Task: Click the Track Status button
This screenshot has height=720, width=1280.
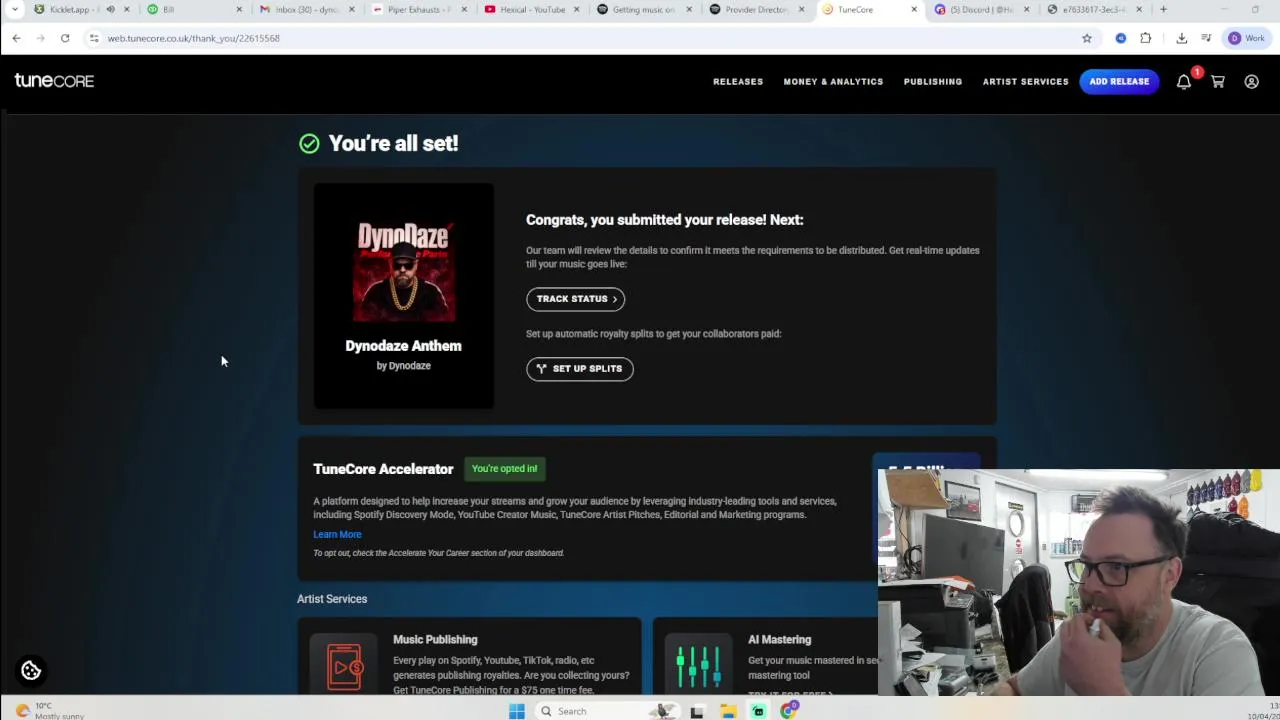Action: (x=576, y=299)
